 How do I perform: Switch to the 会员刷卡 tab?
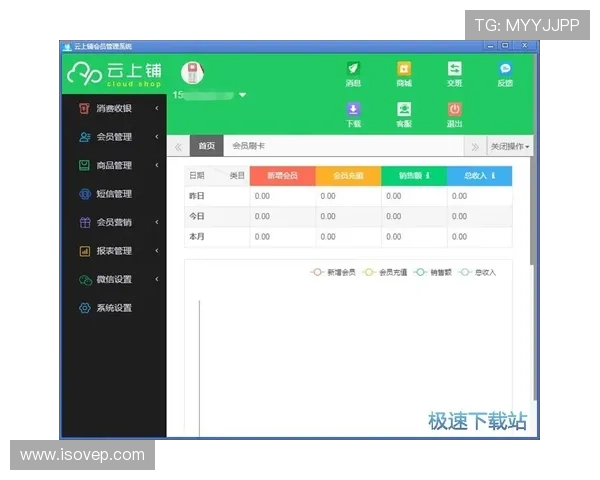(249, 146)
